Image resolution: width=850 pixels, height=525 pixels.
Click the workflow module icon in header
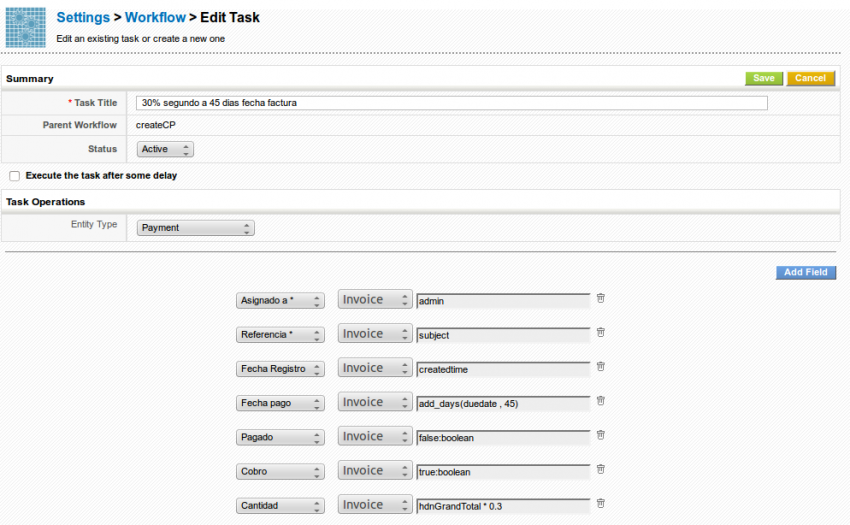pos(26,27)
